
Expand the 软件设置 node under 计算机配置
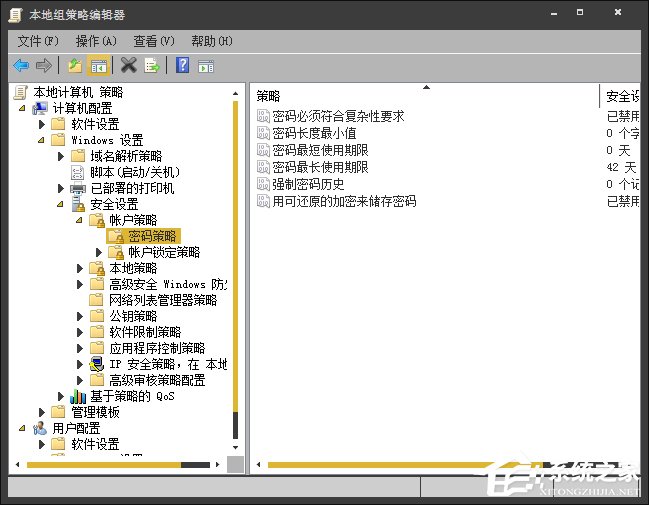click(x=41, y=124)
